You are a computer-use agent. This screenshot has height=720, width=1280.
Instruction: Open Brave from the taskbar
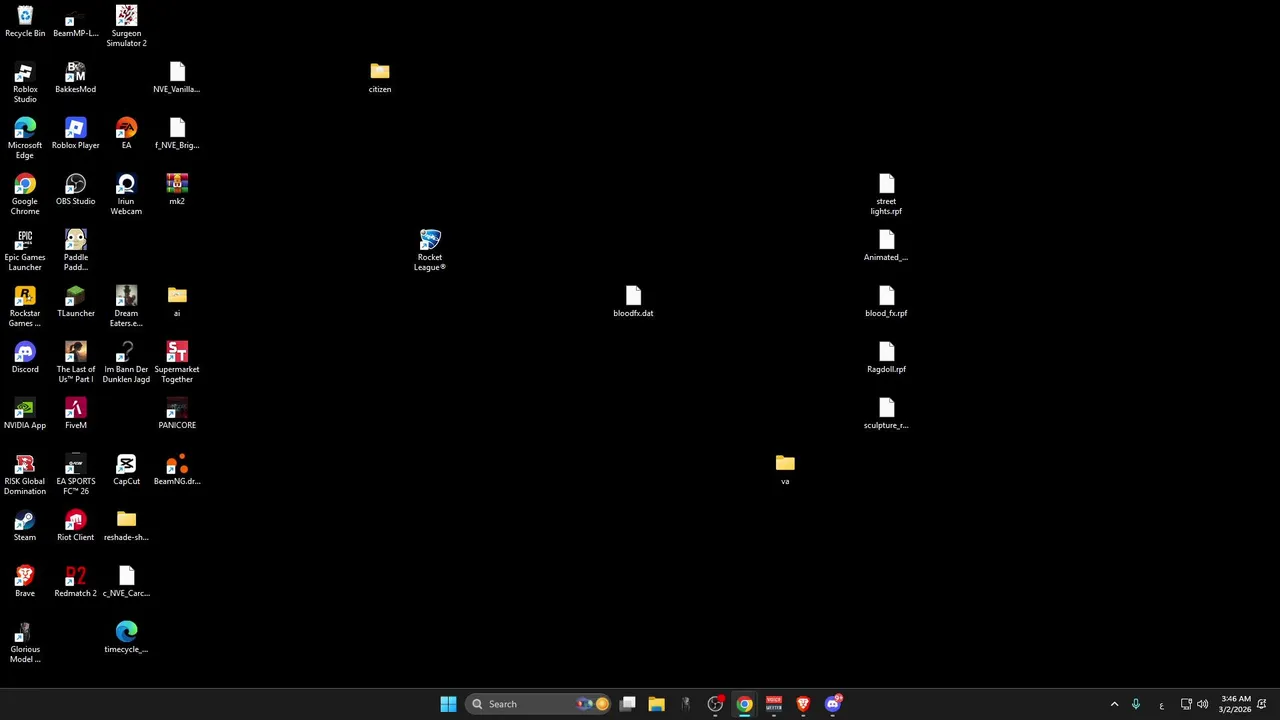(x=802, y=704)
